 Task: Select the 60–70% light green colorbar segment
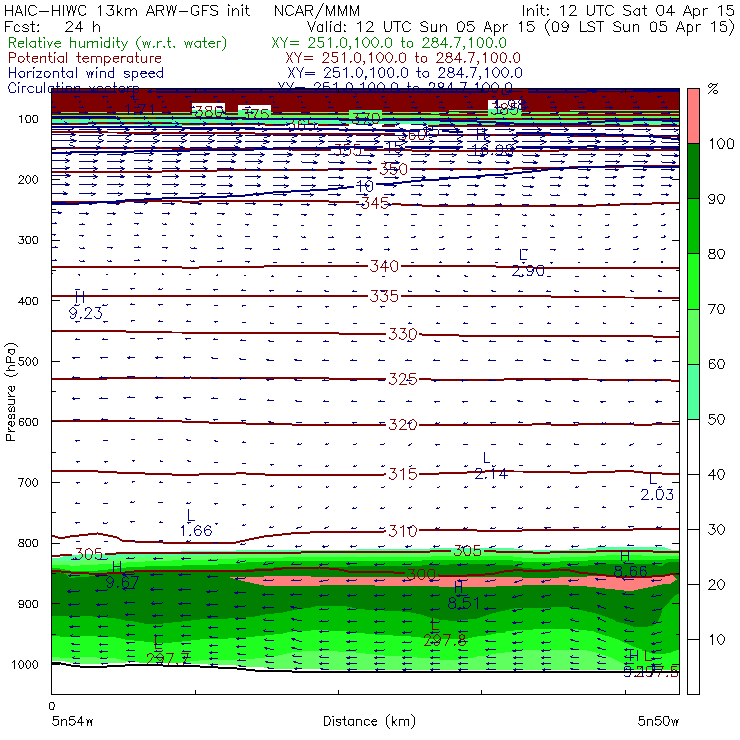(693, 336)
